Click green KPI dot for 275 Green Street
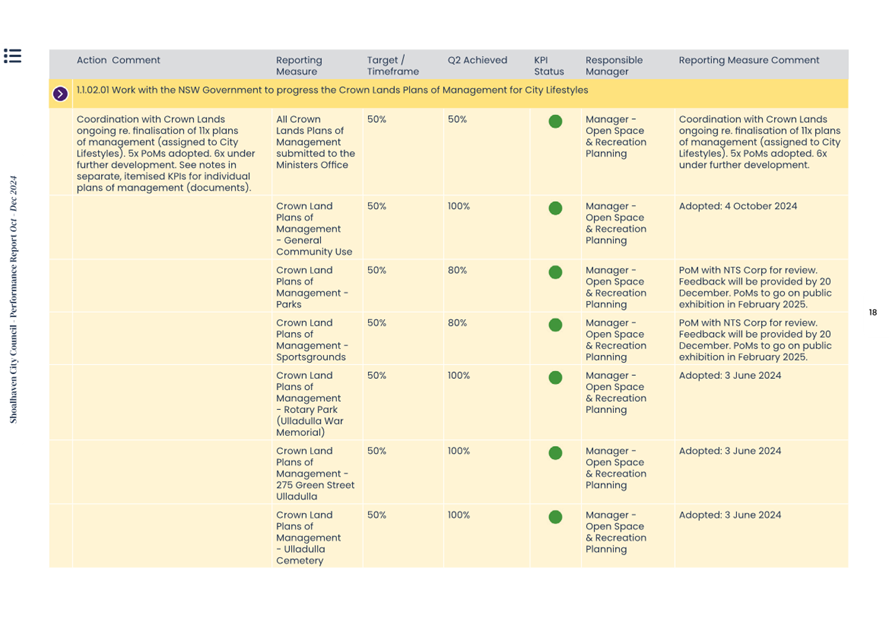Viewport: 889px width, 628px height. (x=555, y=453)
